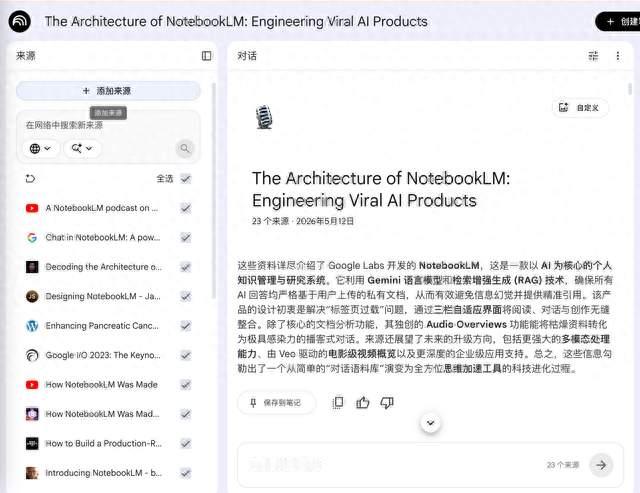Click YouTube icon of 'A NotebookLM podcast on' source
The width and height of the screenshot is (640, 493).
click(x=32, y=208)
